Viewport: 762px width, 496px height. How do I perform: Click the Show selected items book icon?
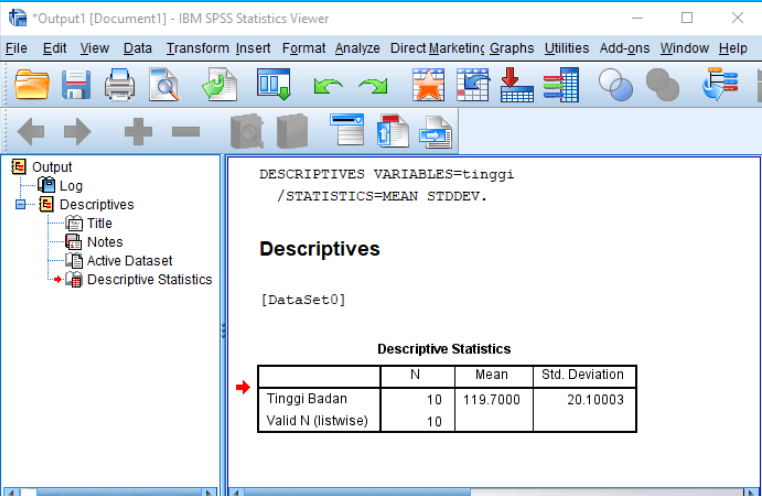tap(247, 131)
